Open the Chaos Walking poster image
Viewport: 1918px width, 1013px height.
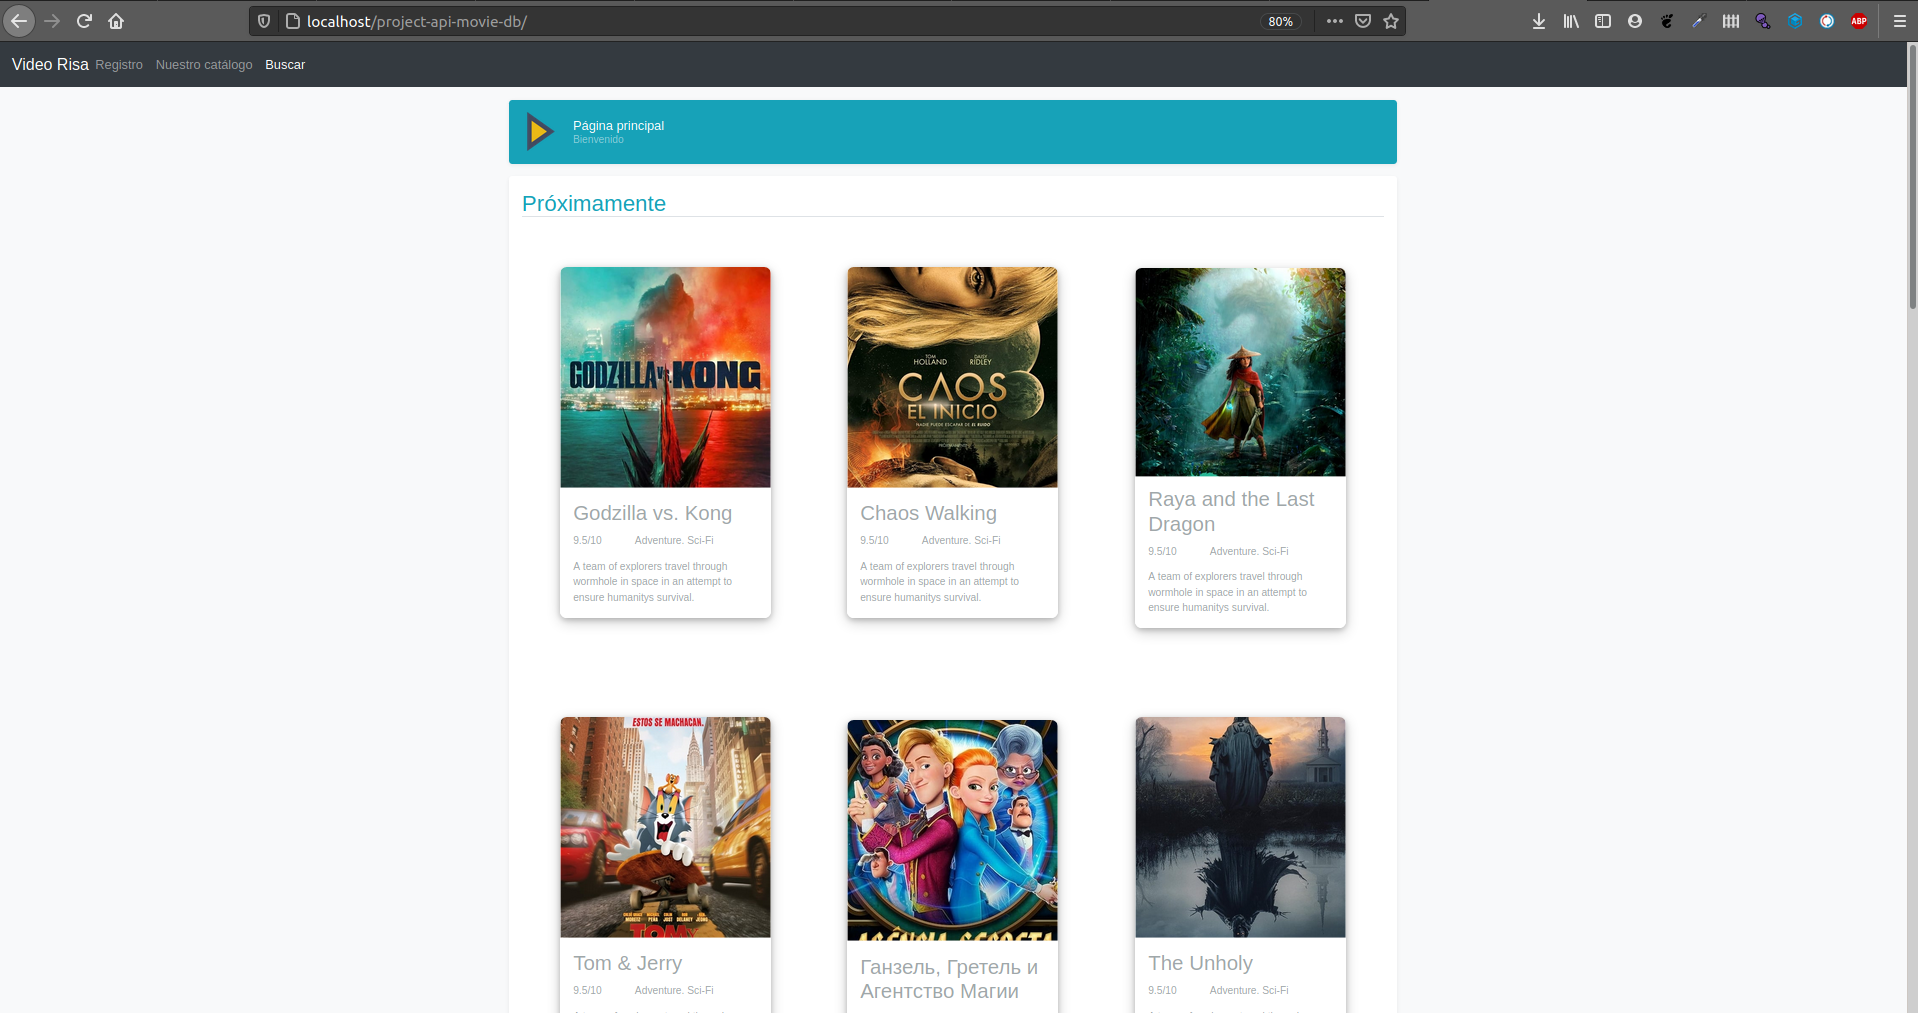click(x=952, y=377)
